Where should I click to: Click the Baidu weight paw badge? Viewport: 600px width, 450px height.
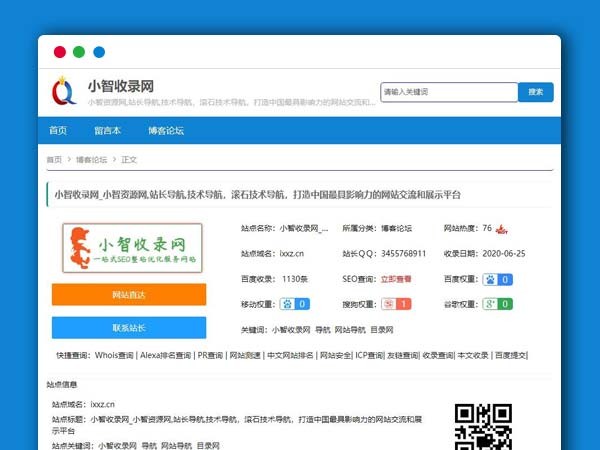(x=497, y=278)
